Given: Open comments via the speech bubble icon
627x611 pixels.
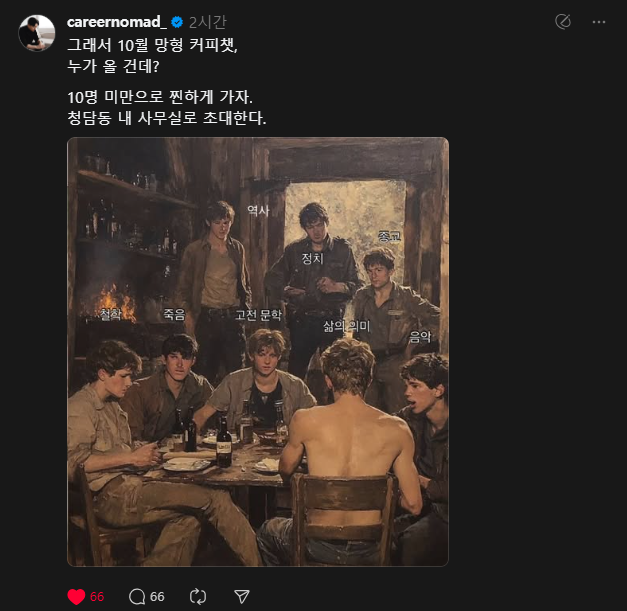Looking at the screenshot, I should coord(137,596).
